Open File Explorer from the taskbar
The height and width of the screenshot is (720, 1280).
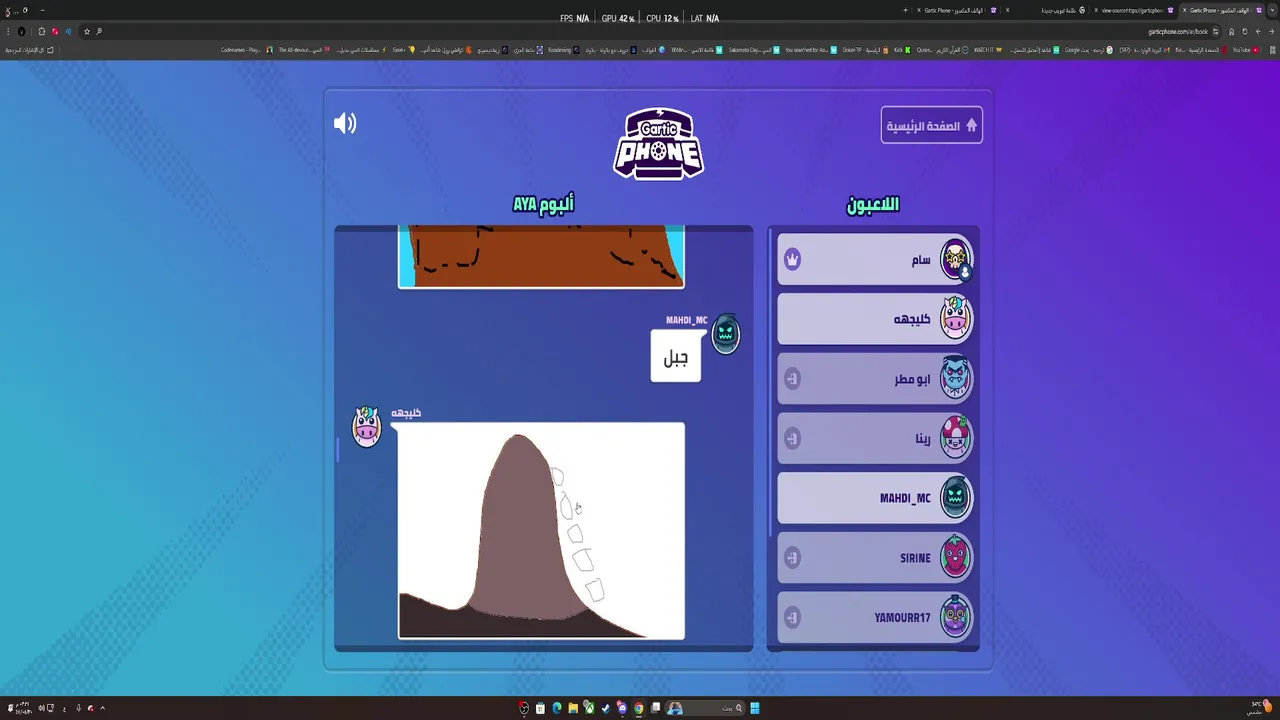coord(573,708)
